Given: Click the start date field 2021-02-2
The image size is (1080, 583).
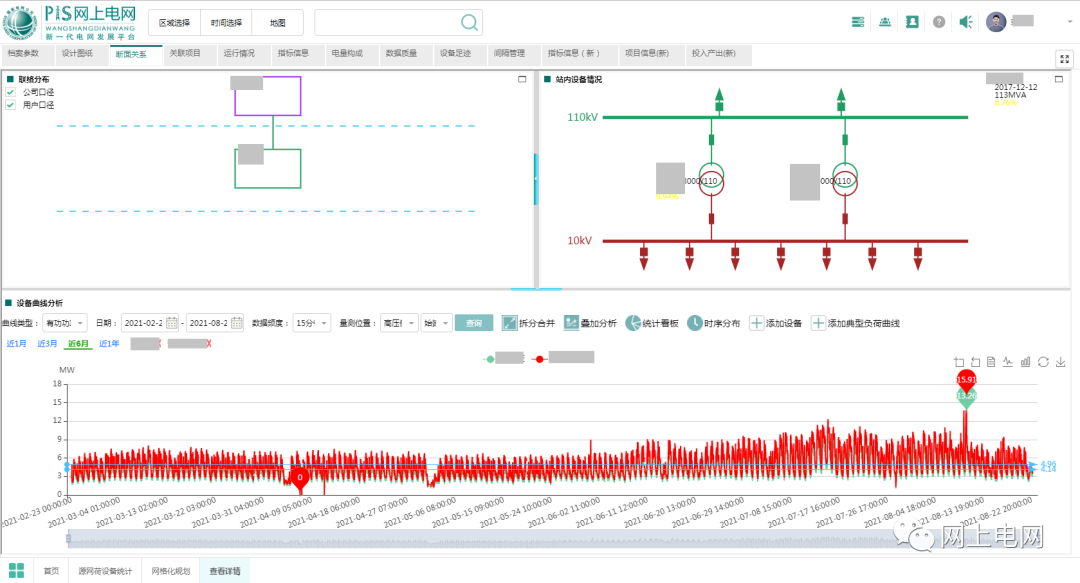Looking at the screenshot, I should pyautogui.click(x=150, y=323).
